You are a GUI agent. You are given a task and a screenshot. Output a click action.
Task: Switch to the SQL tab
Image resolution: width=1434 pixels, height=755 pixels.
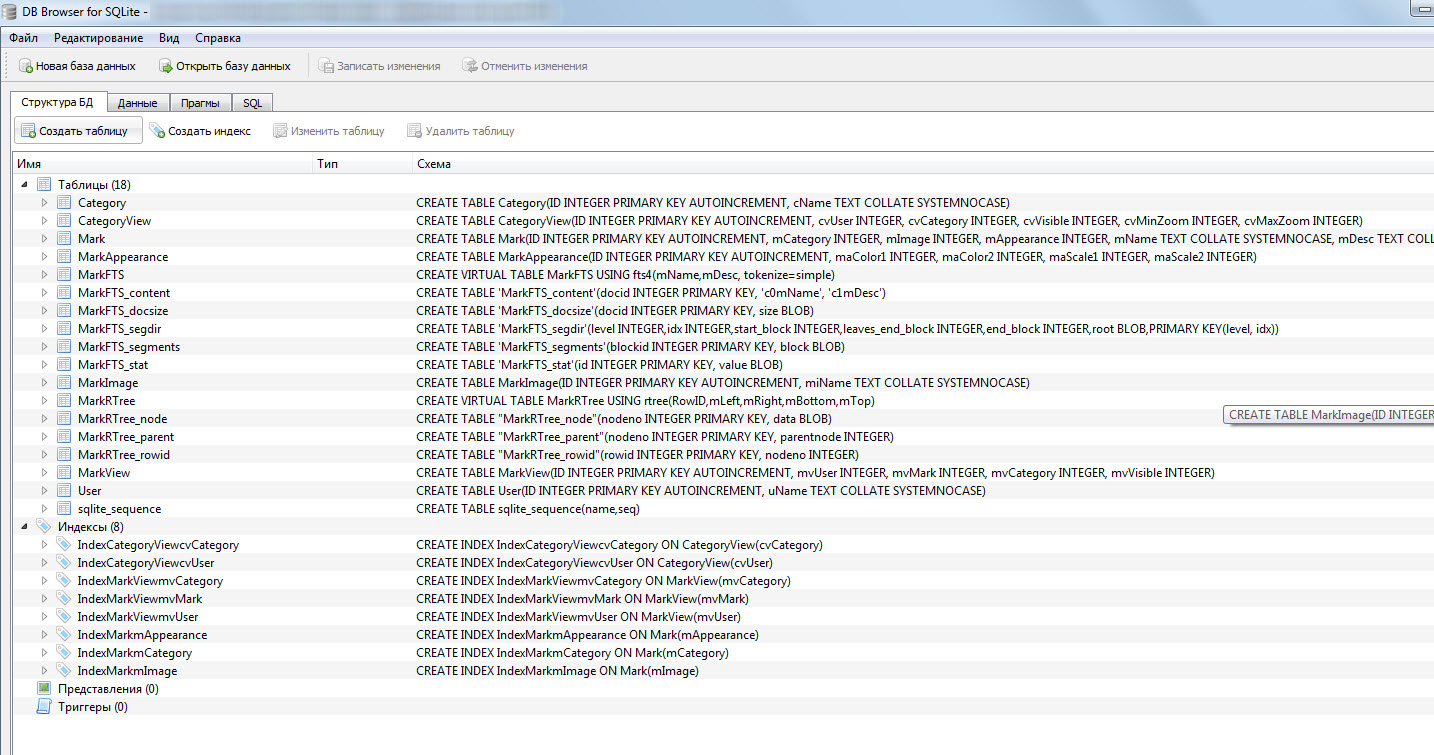252,103
